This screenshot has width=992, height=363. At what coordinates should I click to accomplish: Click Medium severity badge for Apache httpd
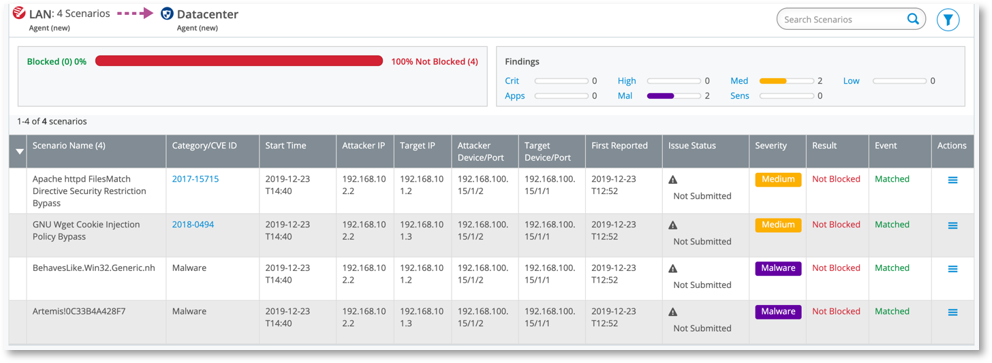[778, 180]
